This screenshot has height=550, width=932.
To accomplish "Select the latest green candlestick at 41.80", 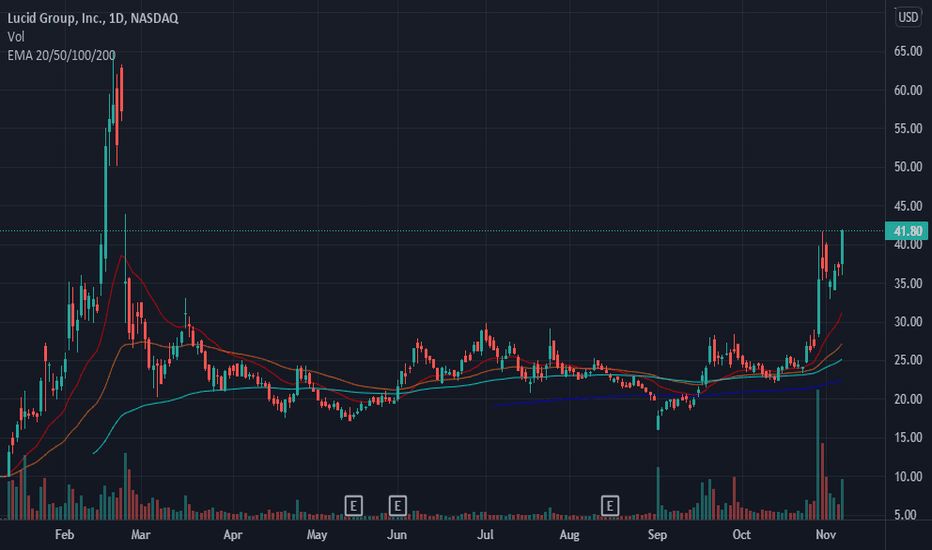I will (x=842, y=248).
